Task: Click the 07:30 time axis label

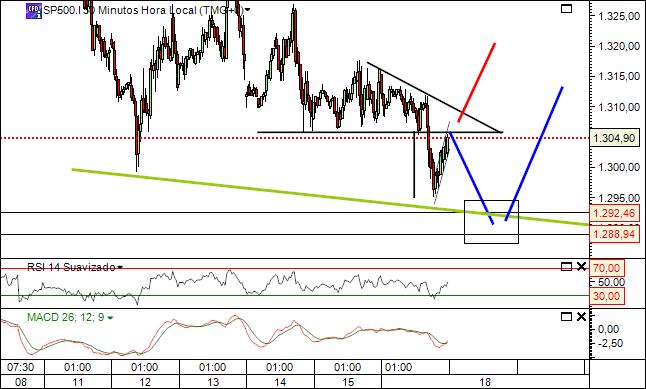Action: click(20, 367)
